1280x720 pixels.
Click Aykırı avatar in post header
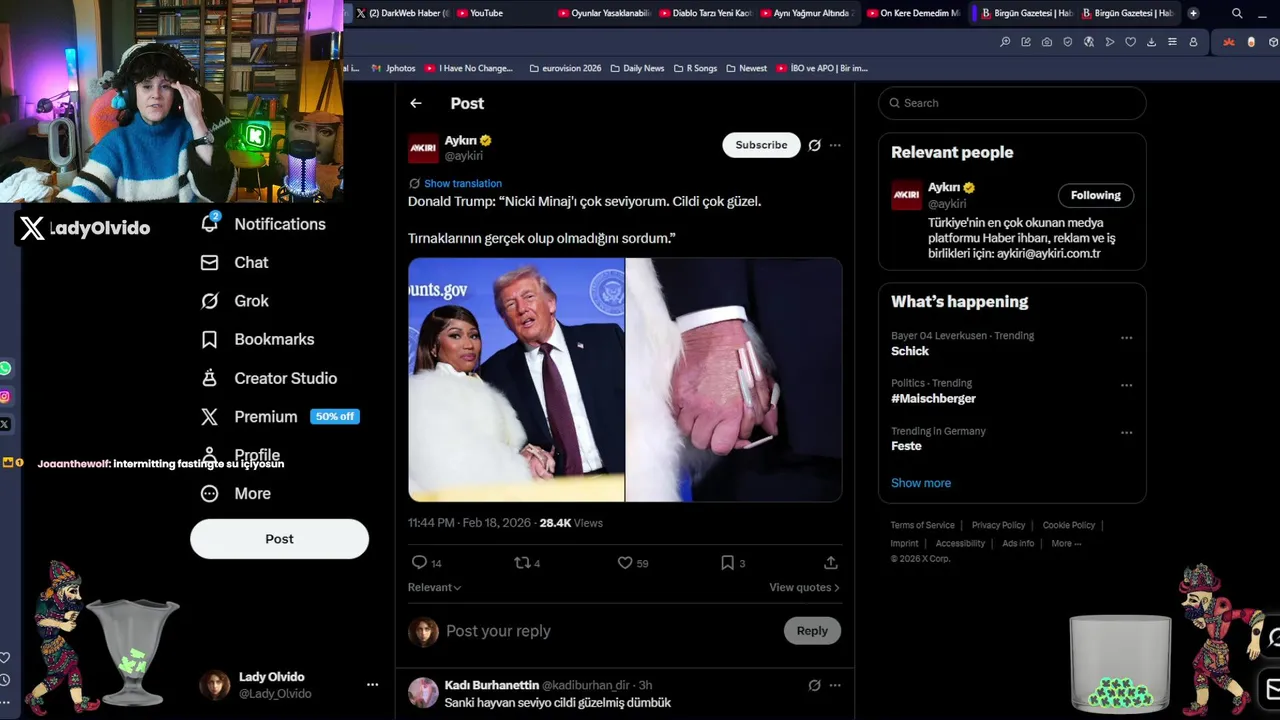pos(423,148)
